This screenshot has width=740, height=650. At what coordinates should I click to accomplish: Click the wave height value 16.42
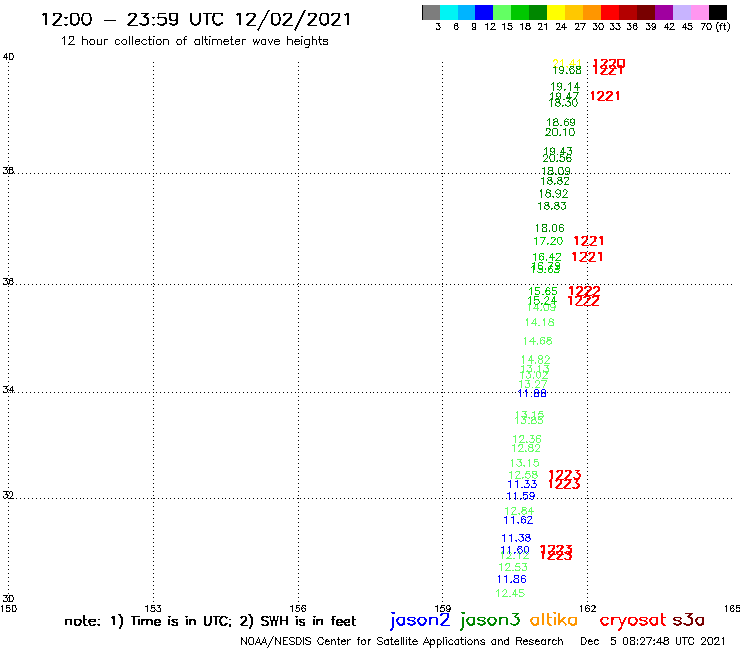click(547, 257)
